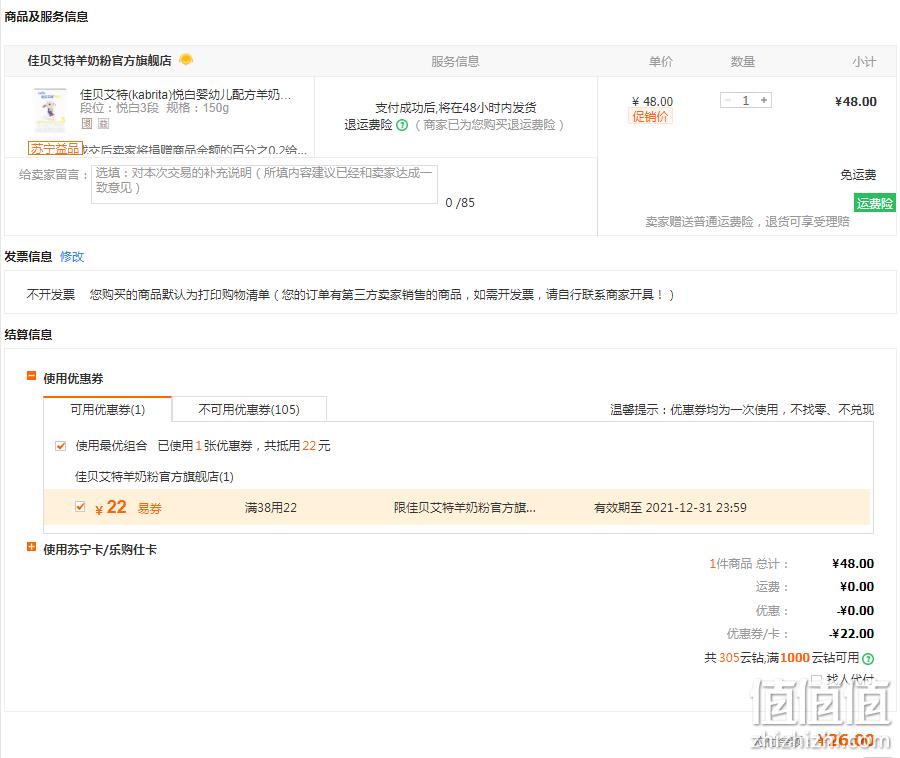The height and width of the screenshot is (758, 900).
Task: Click the 佳贝艾特羊奶粉官方旗舰店(1) coupon group label
Action: coord(154,476)
